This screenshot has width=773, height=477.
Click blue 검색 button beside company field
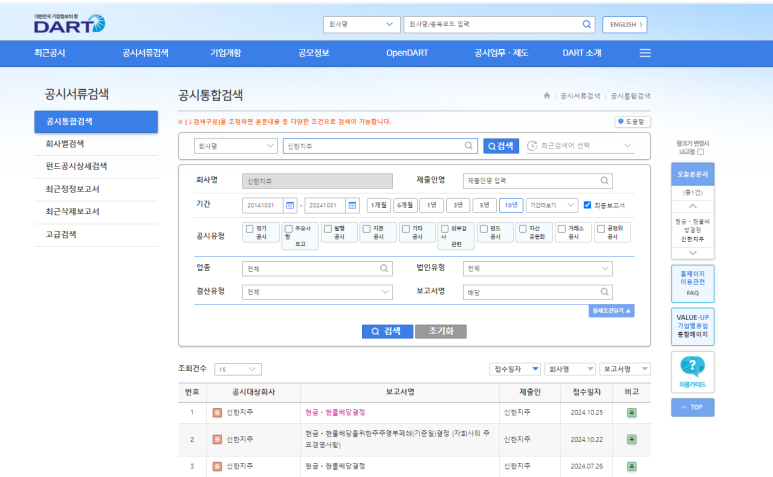pyautogui.click(x=501, y=146)
